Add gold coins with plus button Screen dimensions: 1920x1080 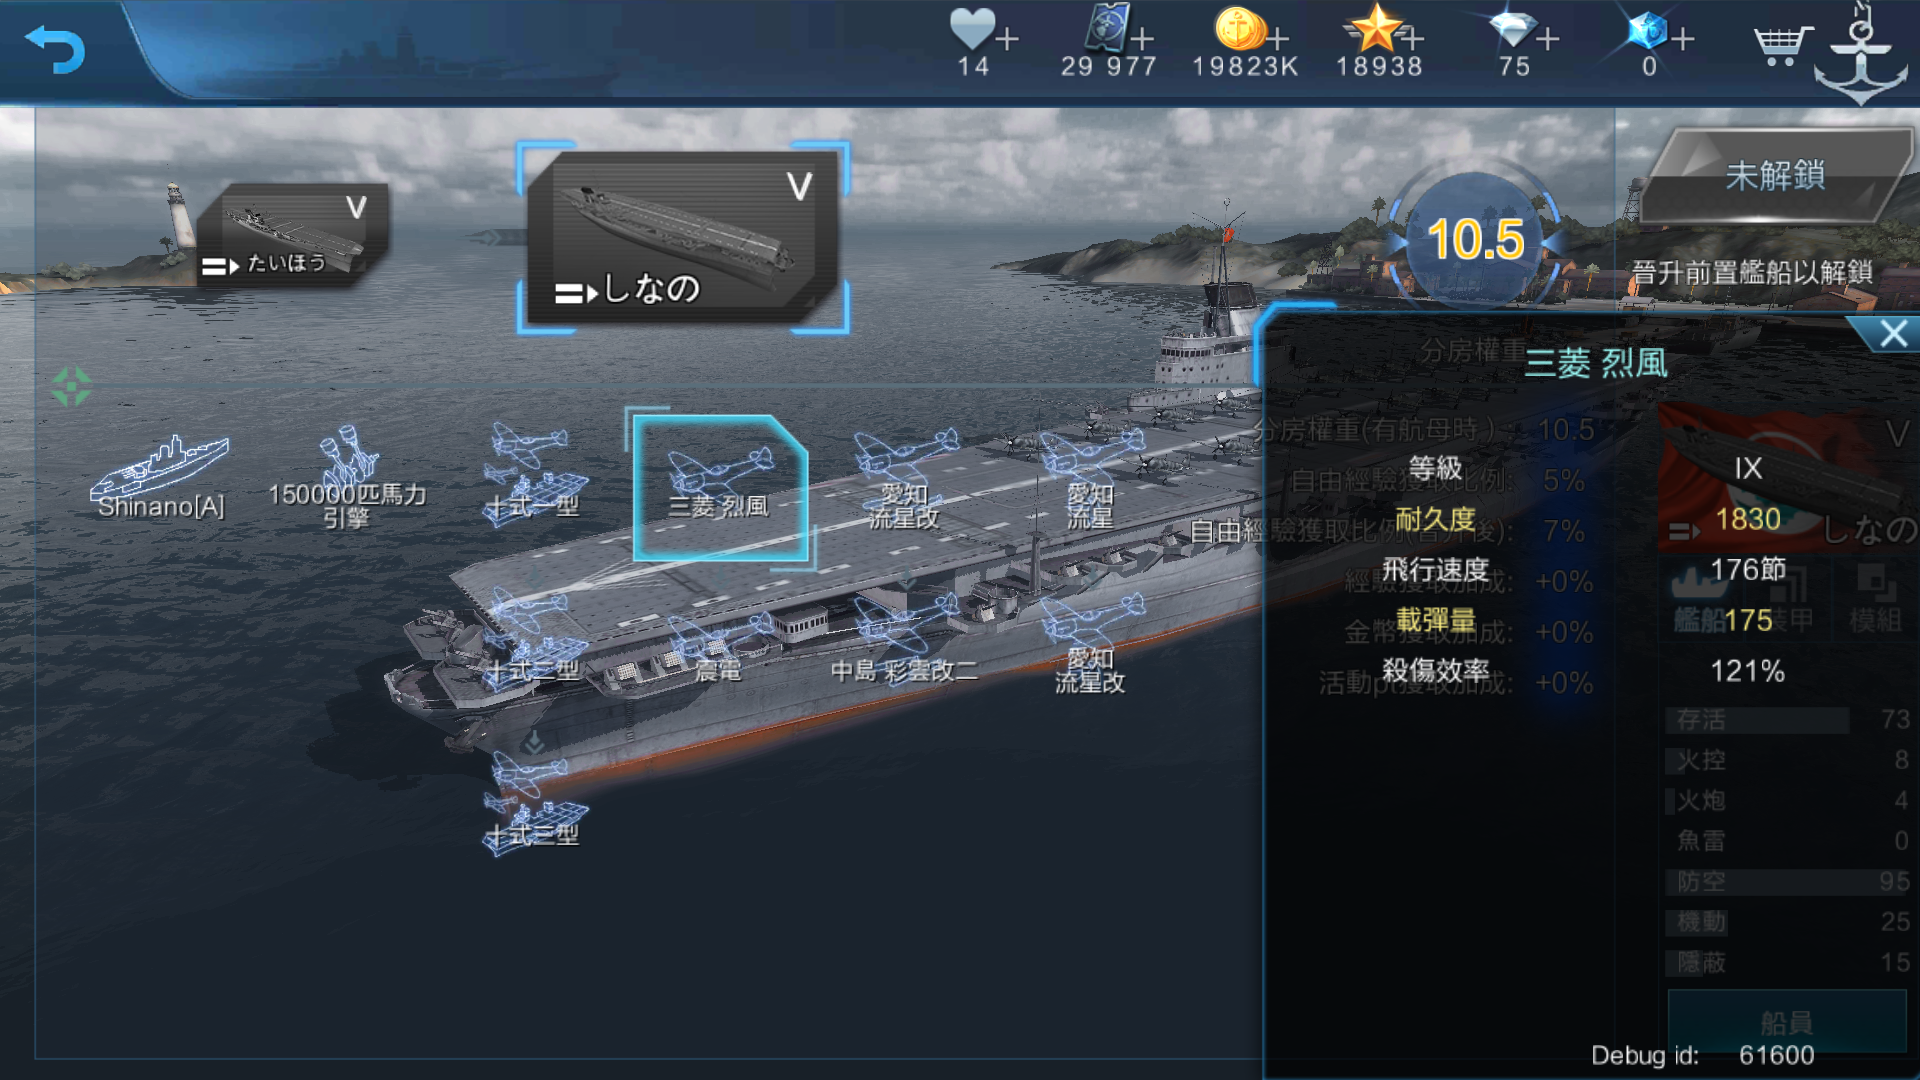(x=1278, y=39)
